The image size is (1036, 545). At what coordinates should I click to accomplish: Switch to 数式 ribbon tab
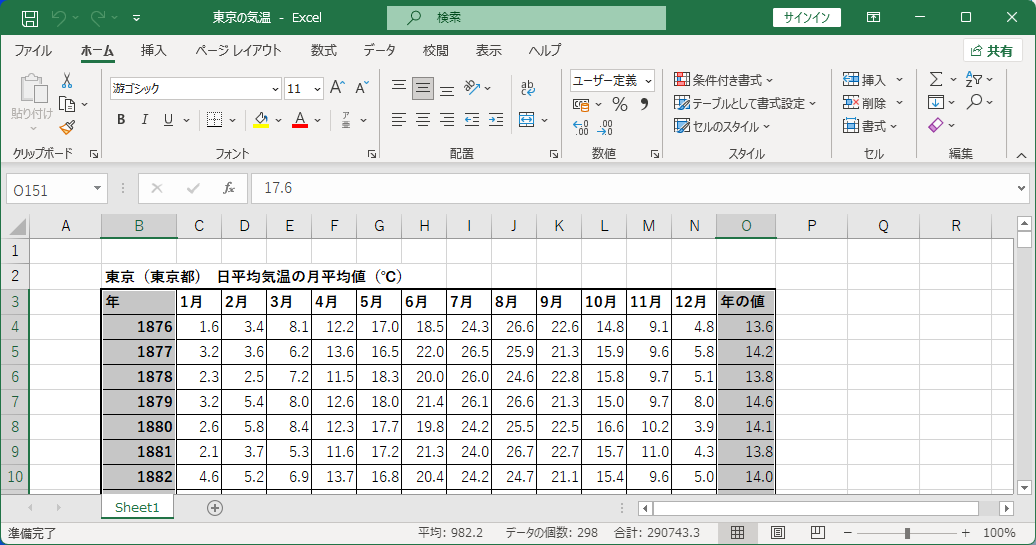324,50
